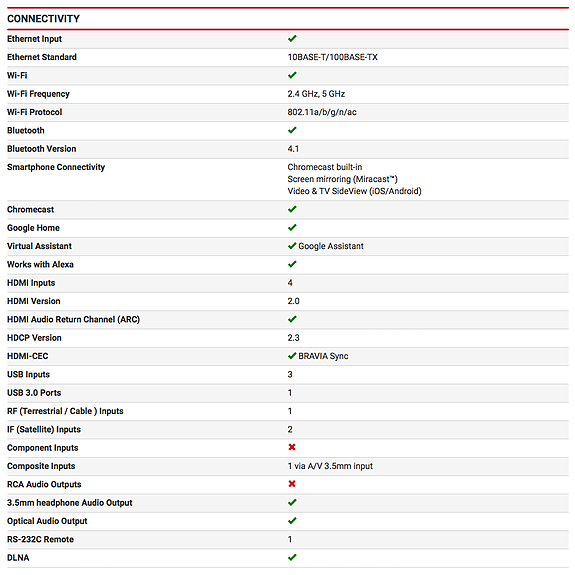The width and height of the screenshot is (575, 575).
Task: Select the HDCP Version label
Action: coord(34,338)
